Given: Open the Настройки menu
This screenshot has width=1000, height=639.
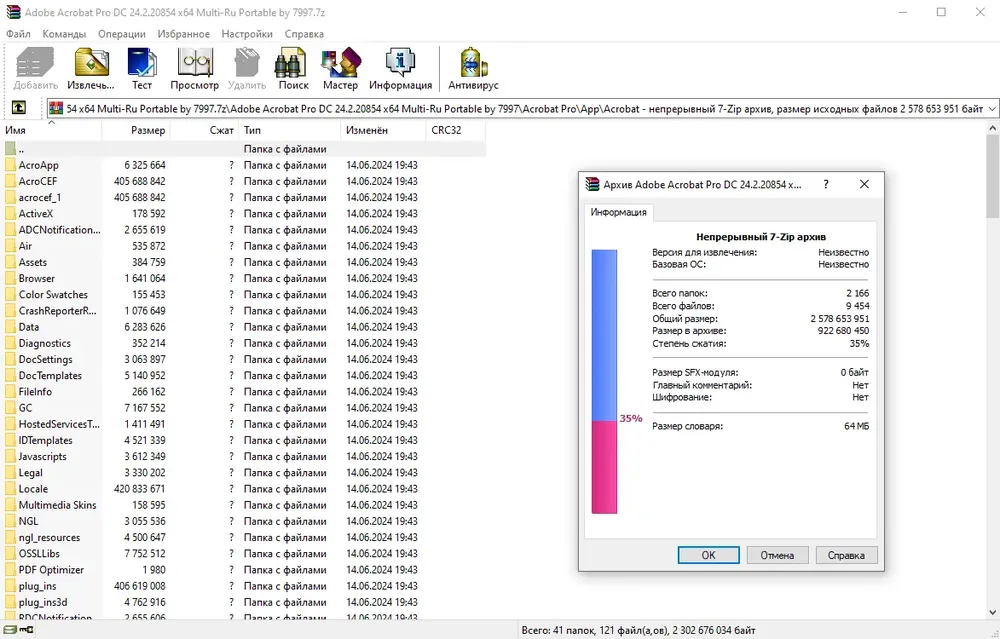Looking at the screenshot, I should 247,34.
